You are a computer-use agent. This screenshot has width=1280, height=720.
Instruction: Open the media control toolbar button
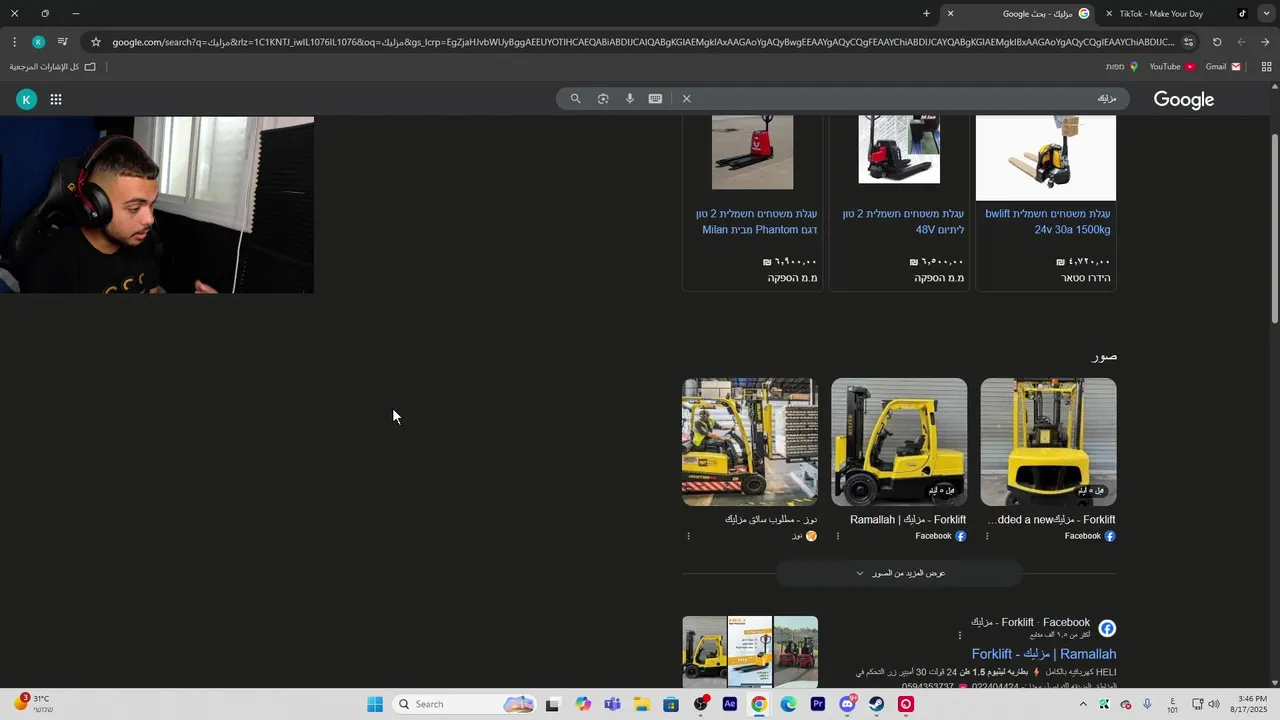(62, 42)
